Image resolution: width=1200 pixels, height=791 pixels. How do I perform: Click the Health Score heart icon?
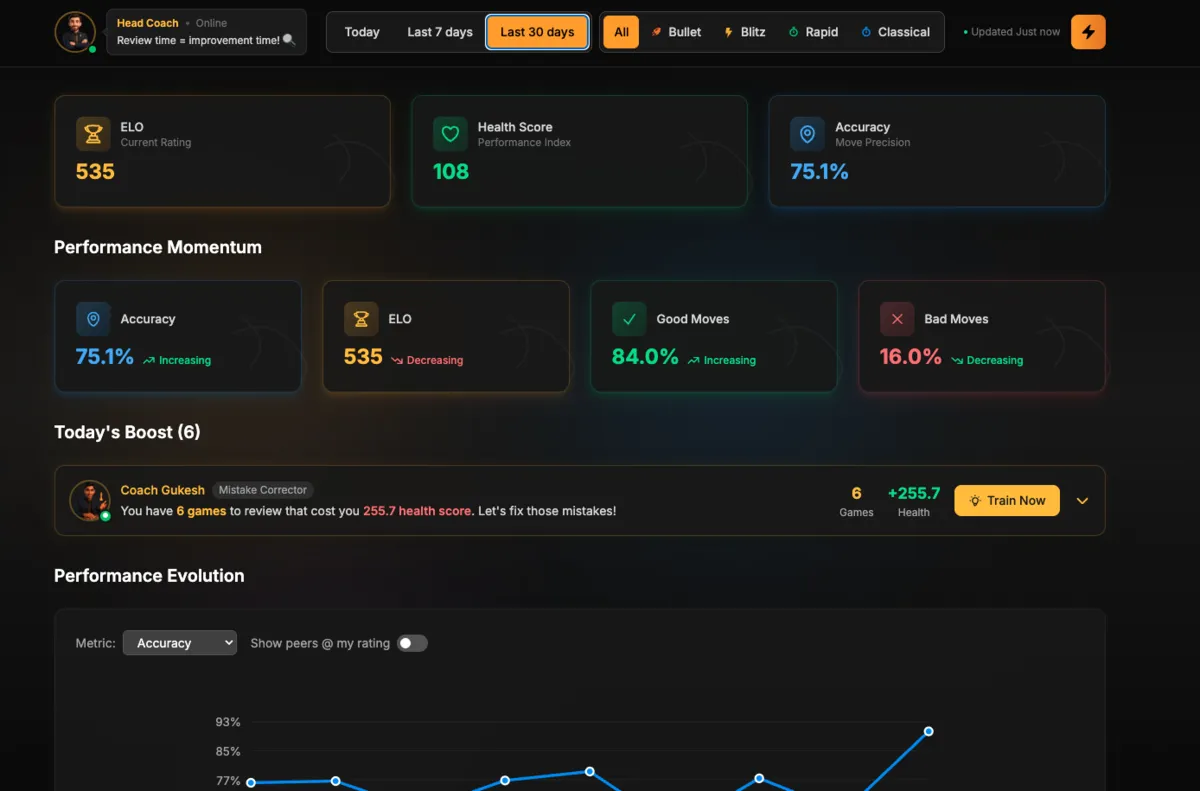click(x=450, y=133)
